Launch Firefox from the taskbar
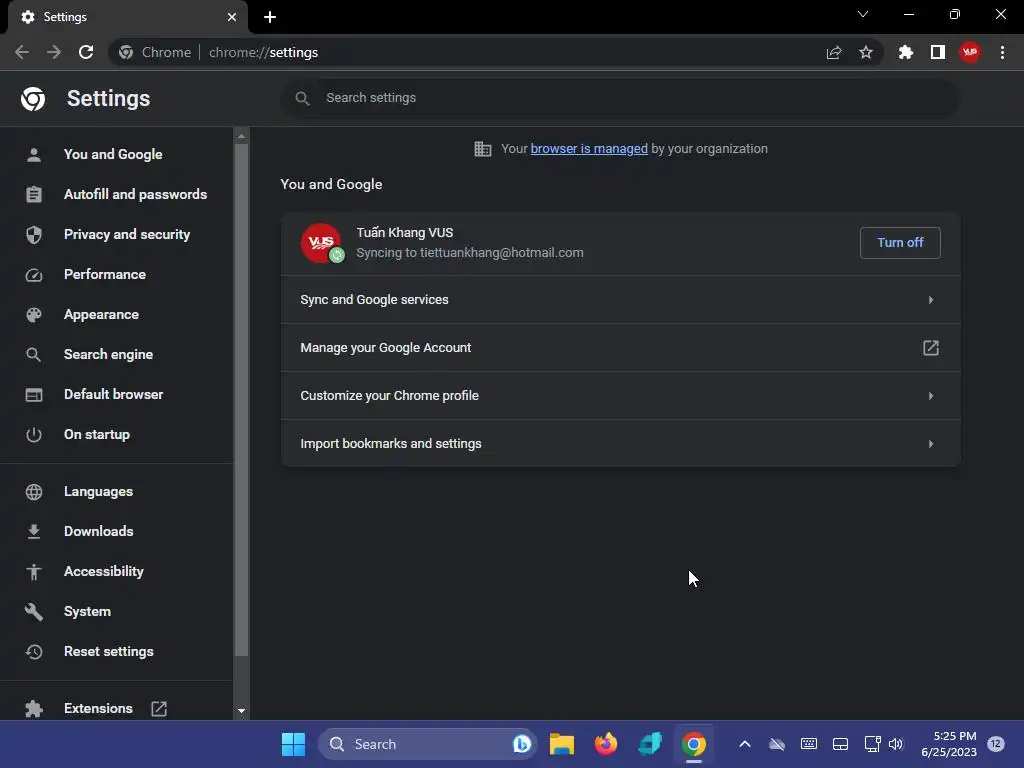 point(606,744)
